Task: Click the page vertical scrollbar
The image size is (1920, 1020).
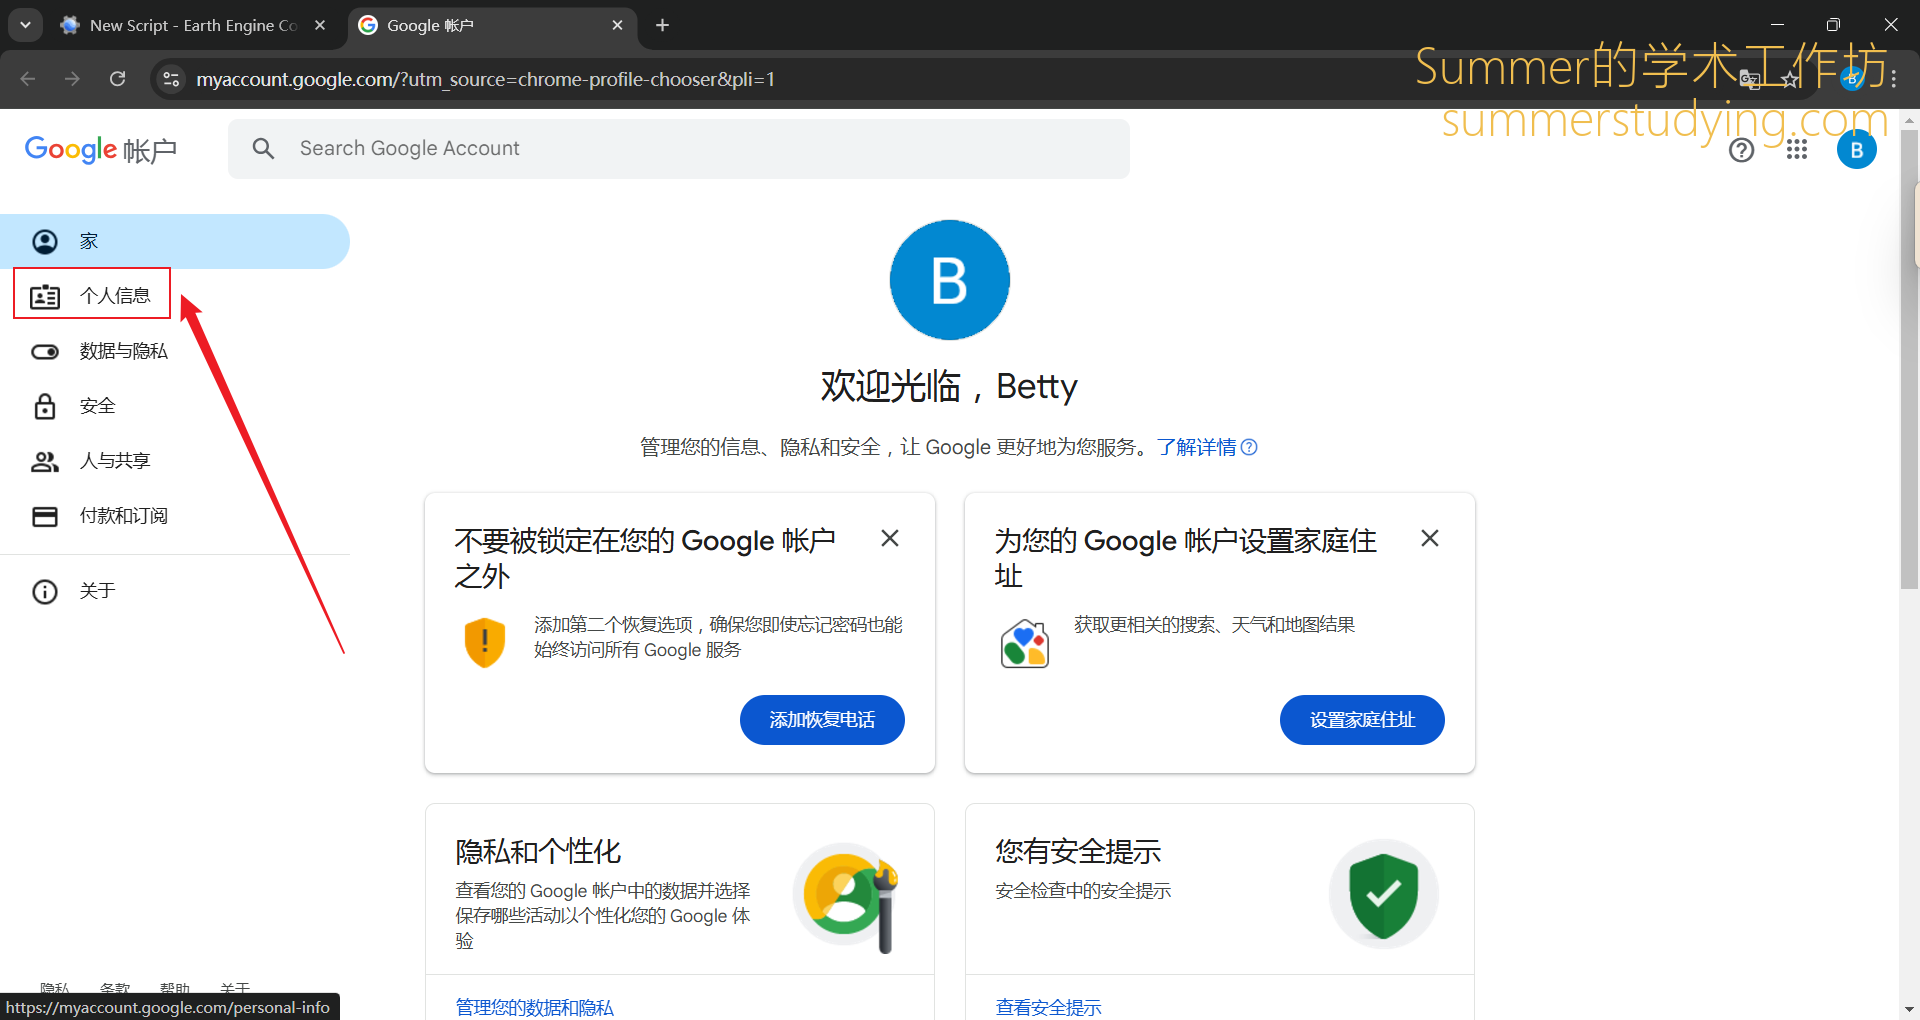Action: coord(1909,360)
